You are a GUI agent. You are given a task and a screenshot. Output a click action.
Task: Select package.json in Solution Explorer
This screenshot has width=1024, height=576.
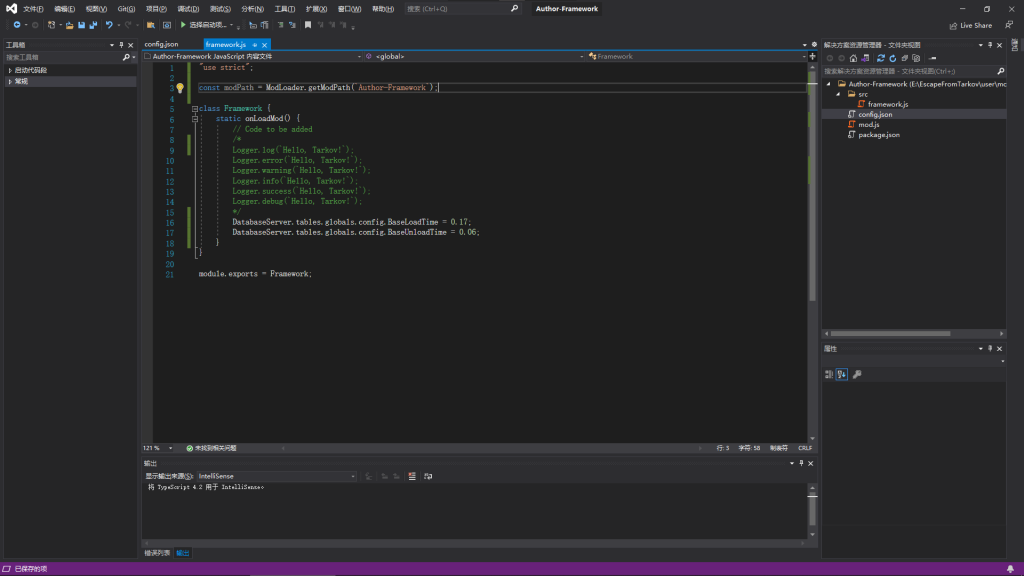(x=879, y=135)
